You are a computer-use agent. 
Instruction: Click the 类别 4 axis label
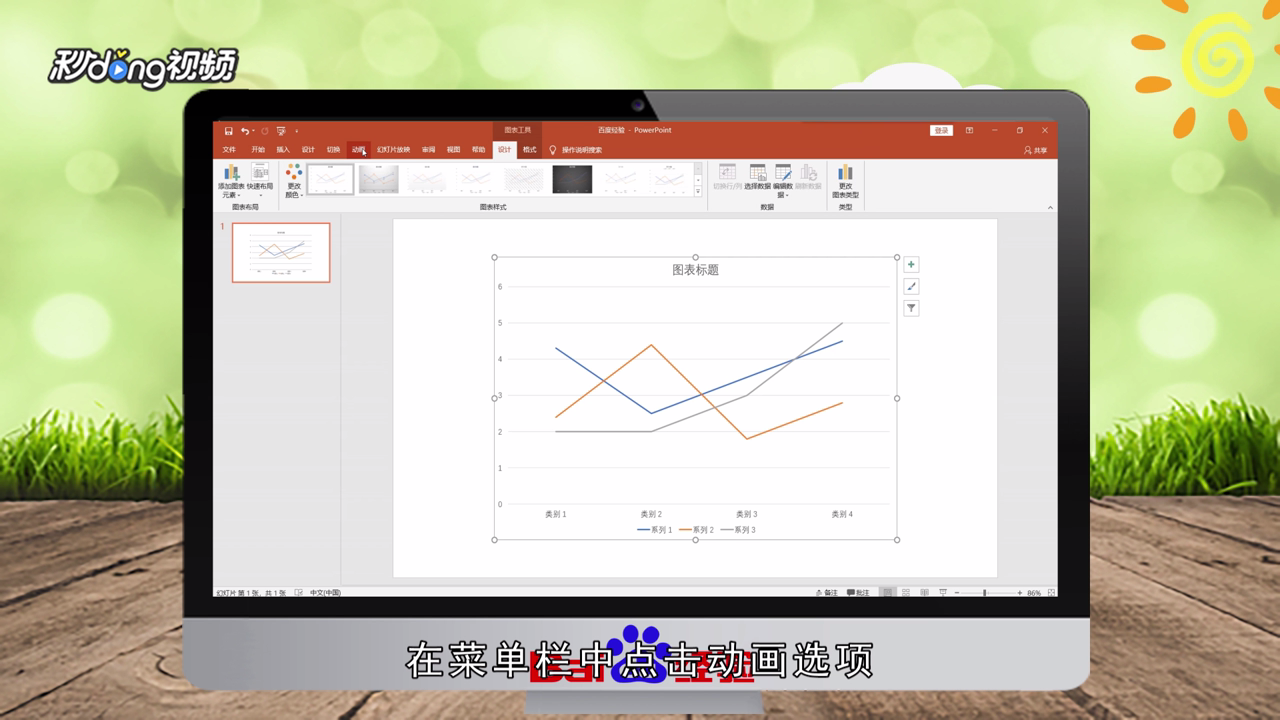(842, 514)
